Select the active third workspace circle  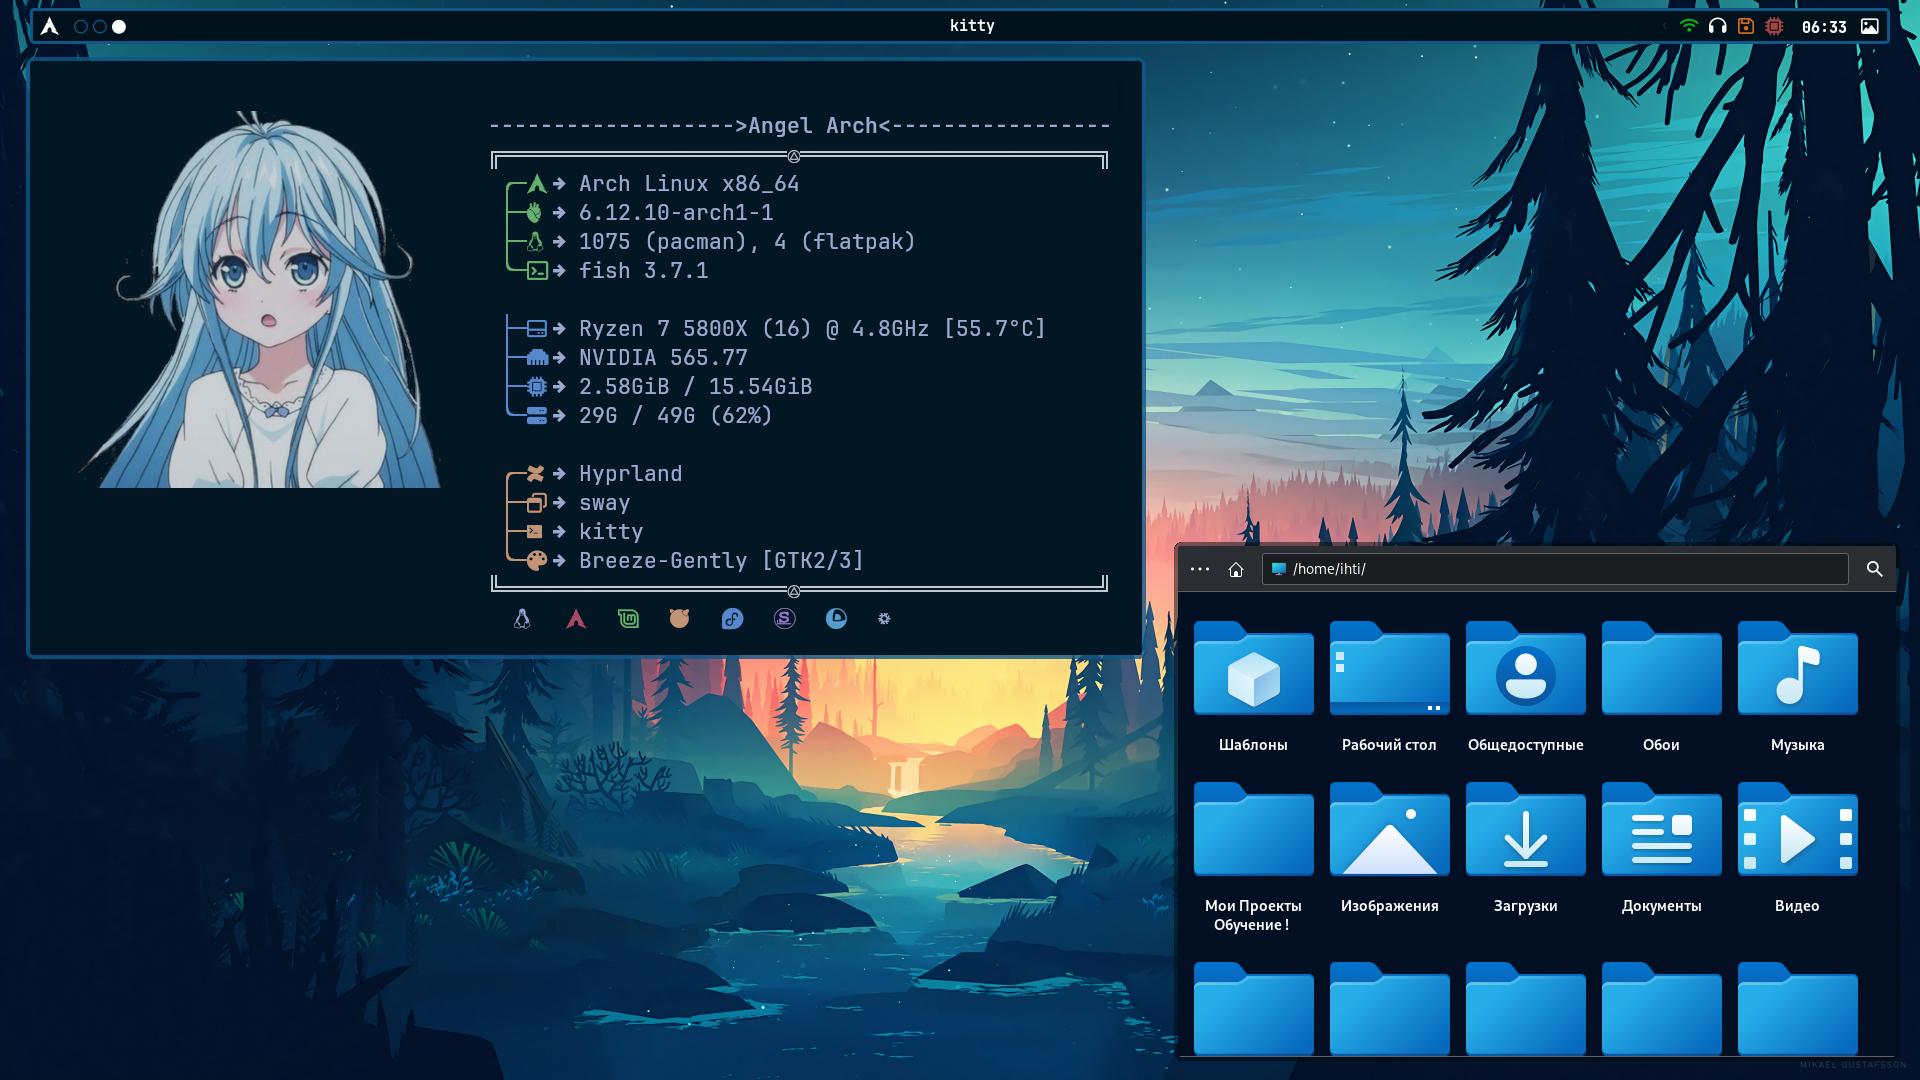point(119,27)
